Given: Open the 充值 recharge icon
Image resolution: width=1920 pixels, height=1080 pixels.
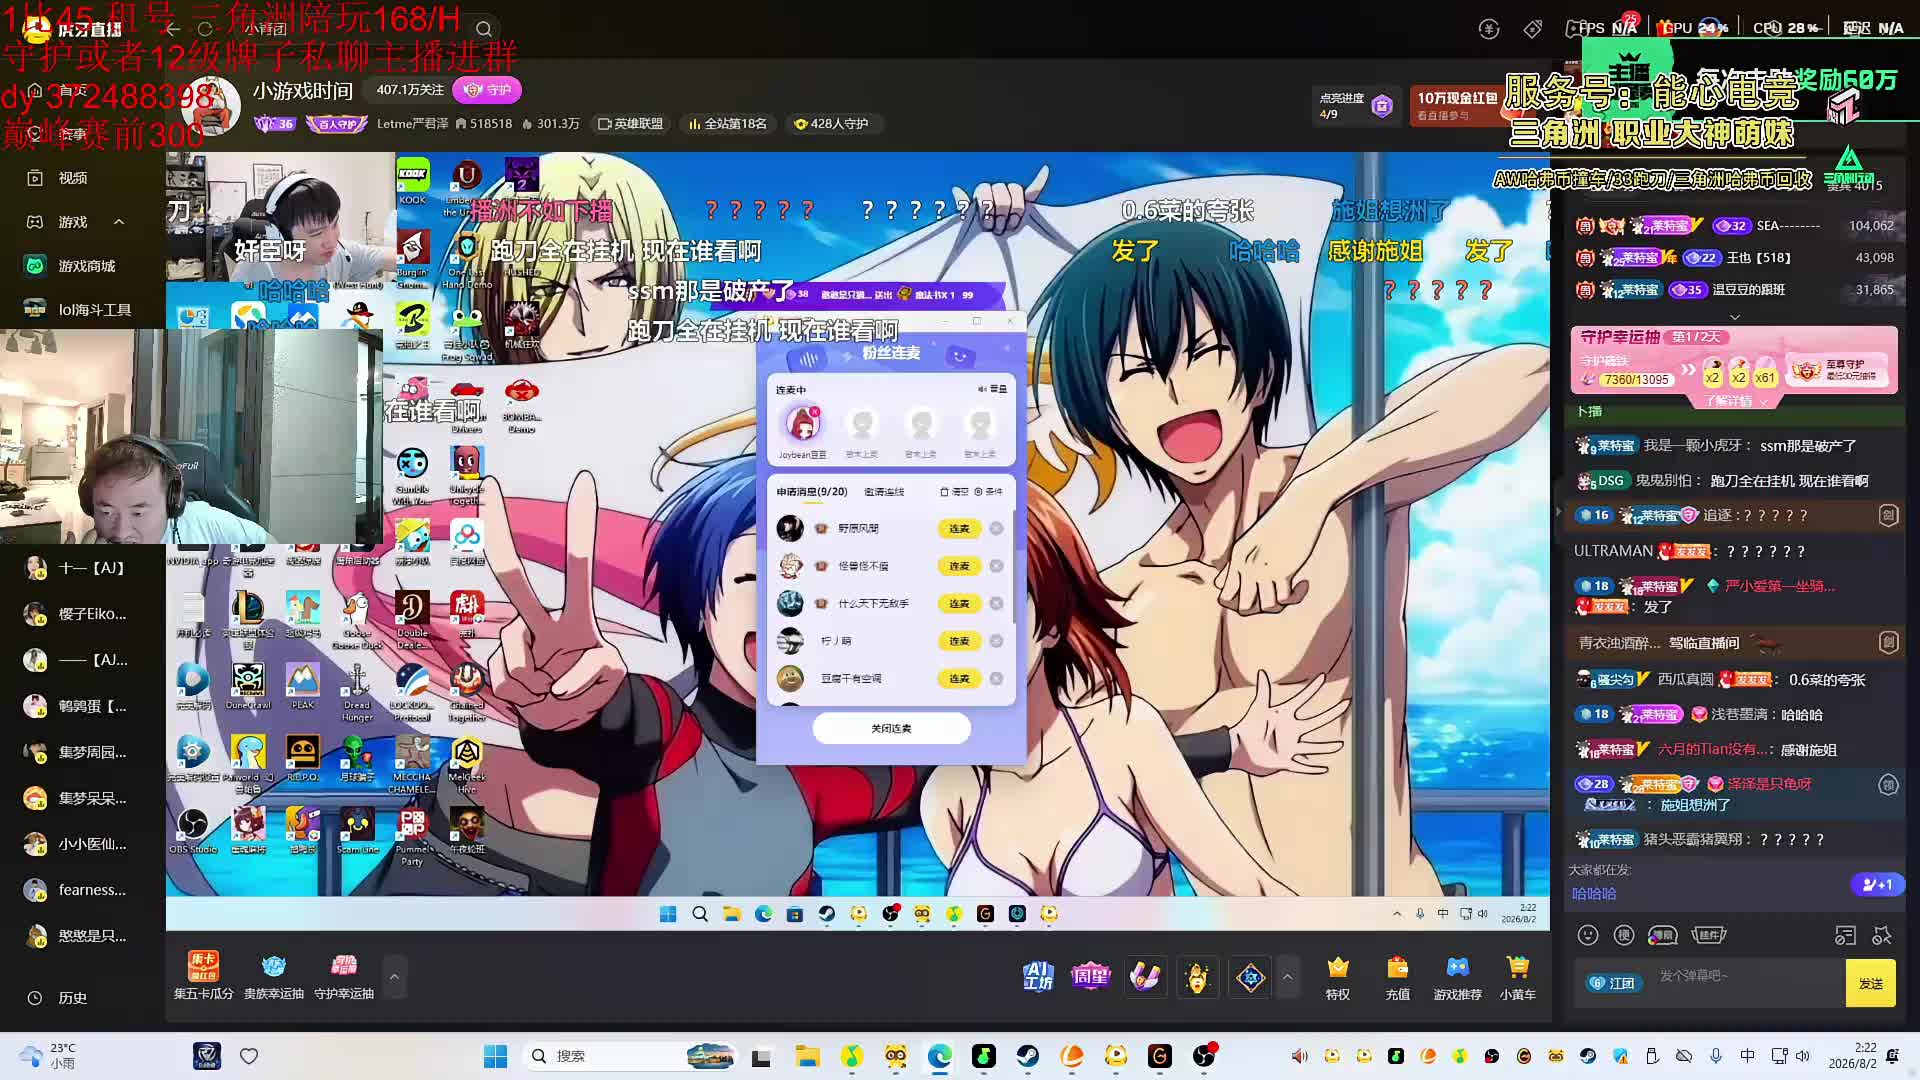Looking at the screenshot, I should 1398,977.
